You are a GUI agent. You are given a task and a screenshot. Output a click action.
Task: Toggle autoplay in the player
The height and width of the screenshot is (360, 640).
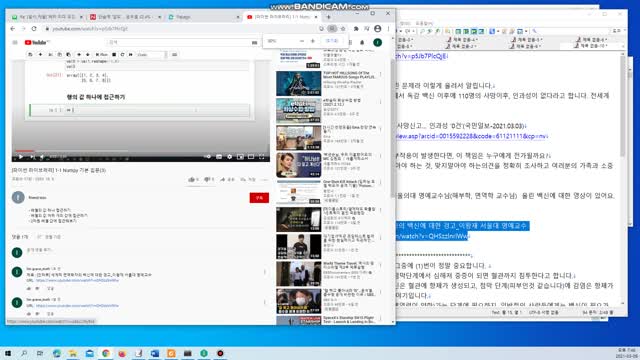pos(208,157)
